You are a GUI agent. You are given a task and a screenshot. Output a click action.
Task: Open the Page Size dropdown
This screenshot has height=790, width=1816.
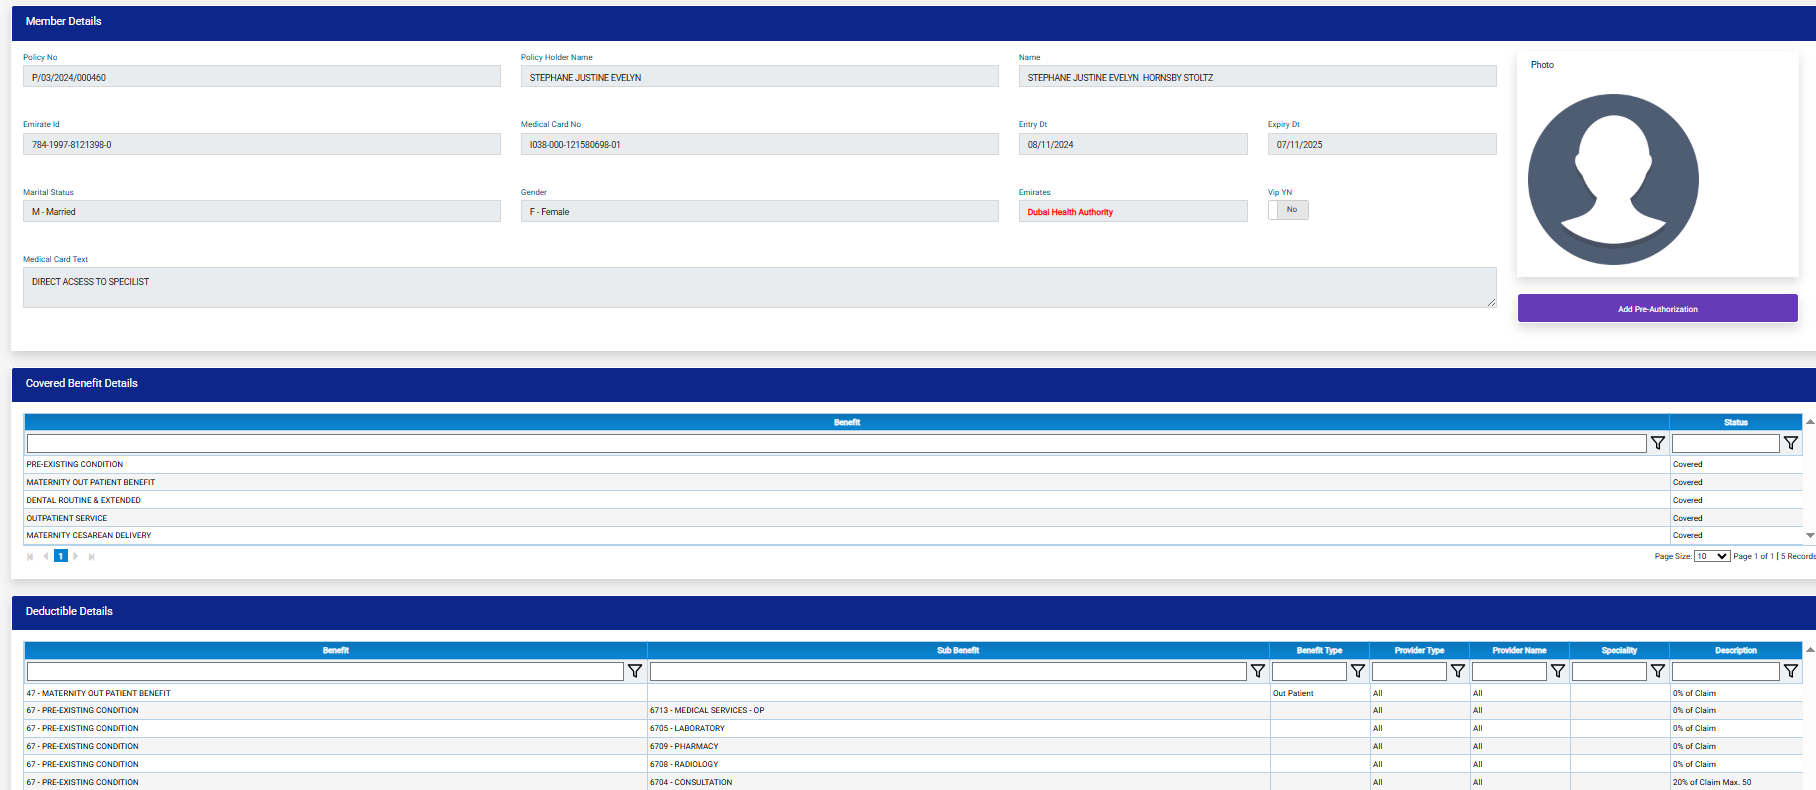(1712, 556)
